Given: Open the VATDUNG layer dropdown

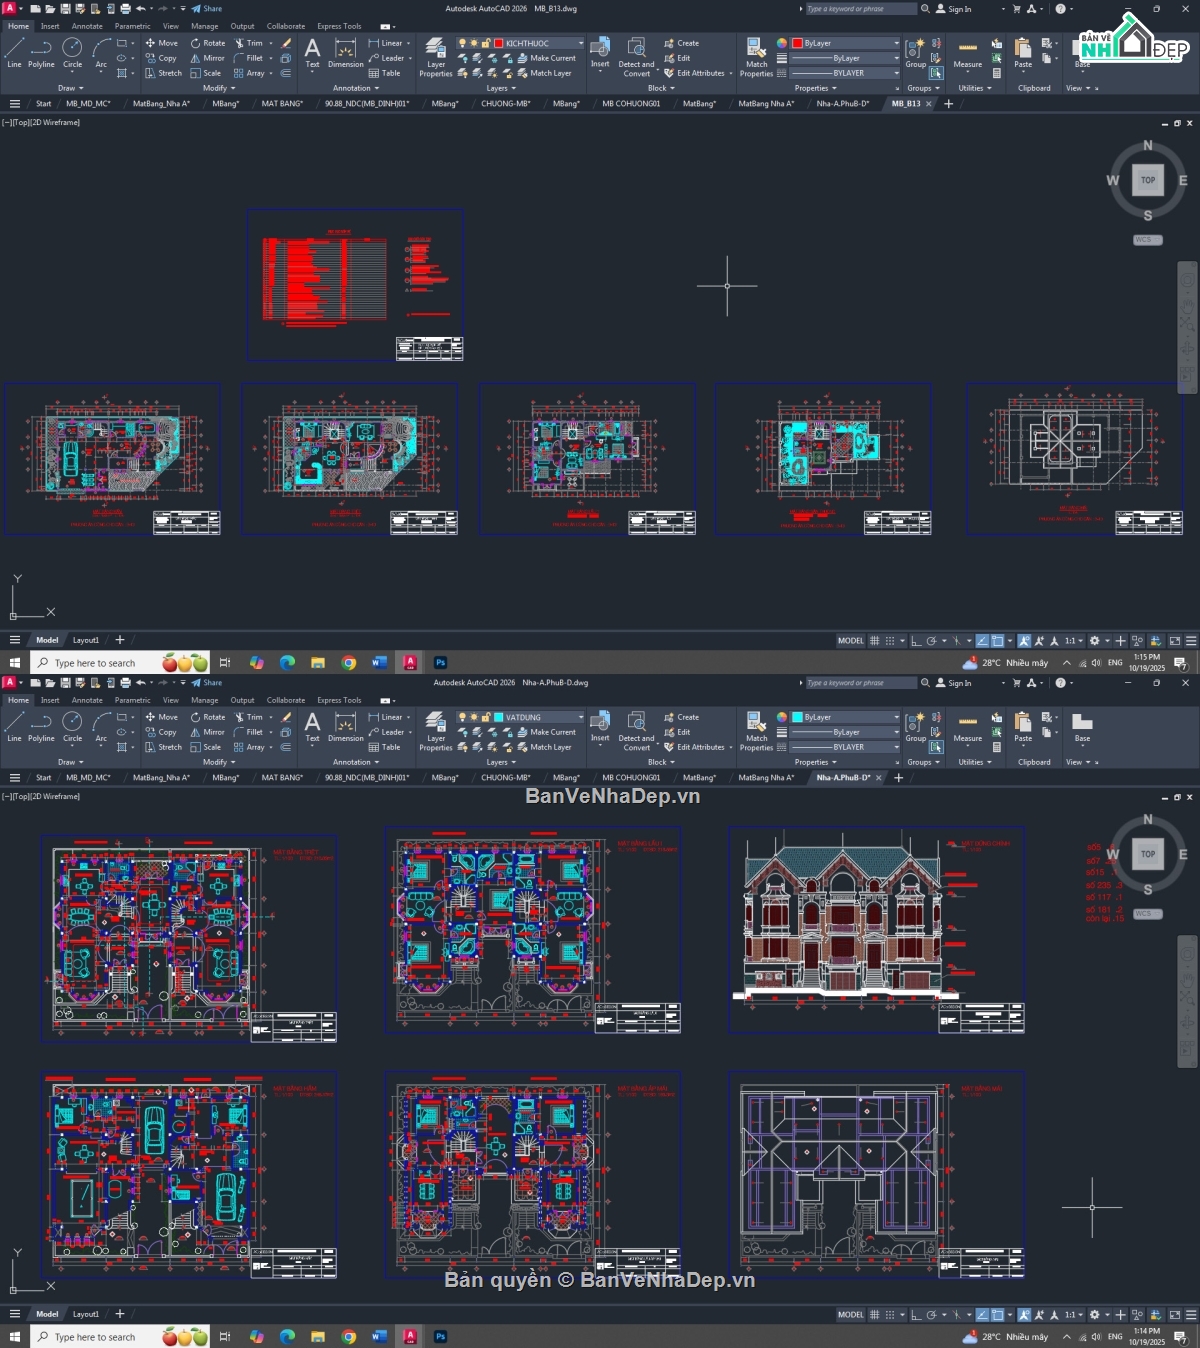Looking at the screenshot, I should tap(540, 717).
